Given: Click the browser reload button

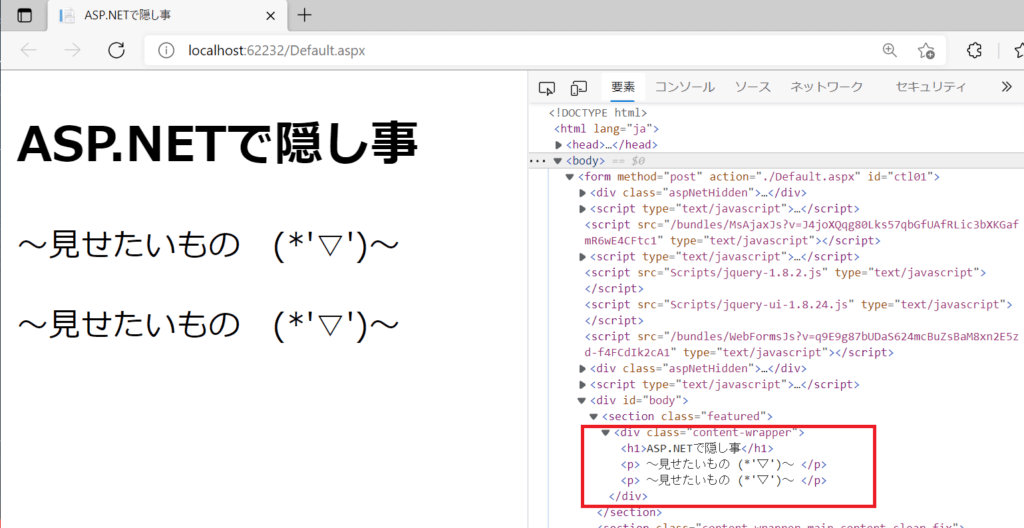Looking at the screenshot, I should 116,51.
